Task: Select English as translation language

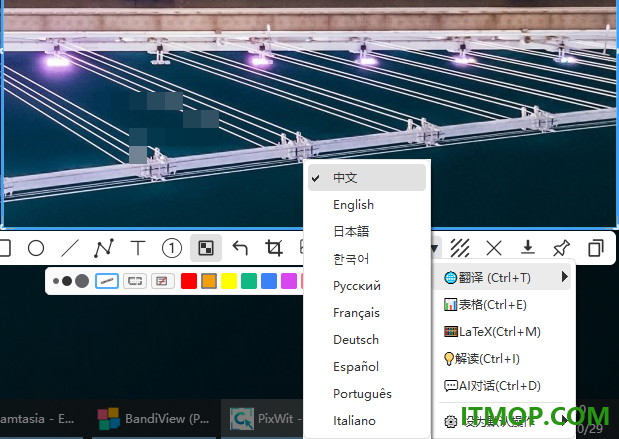Action: (x=367, y=205)
